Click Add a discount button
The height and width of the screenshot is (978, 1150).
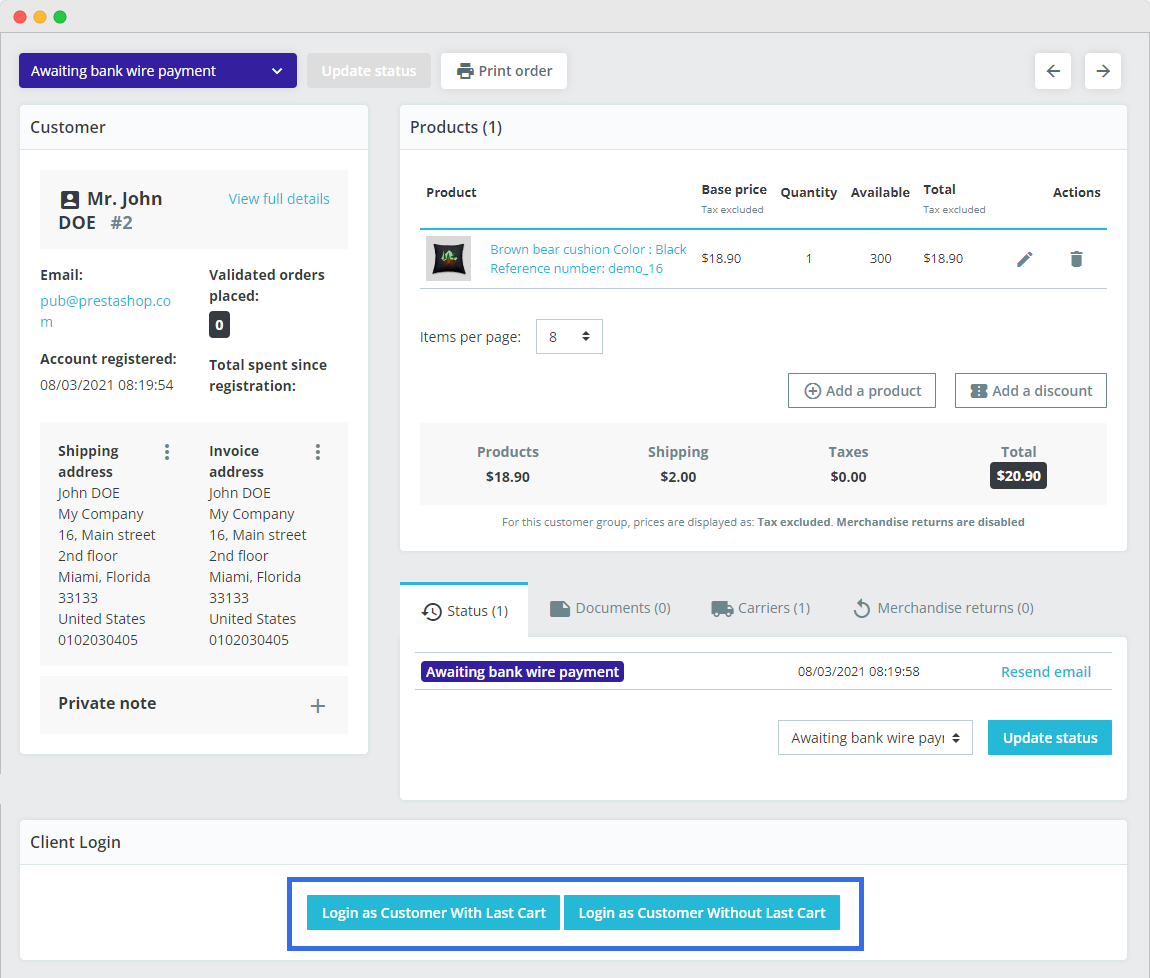click(1031, 391)
